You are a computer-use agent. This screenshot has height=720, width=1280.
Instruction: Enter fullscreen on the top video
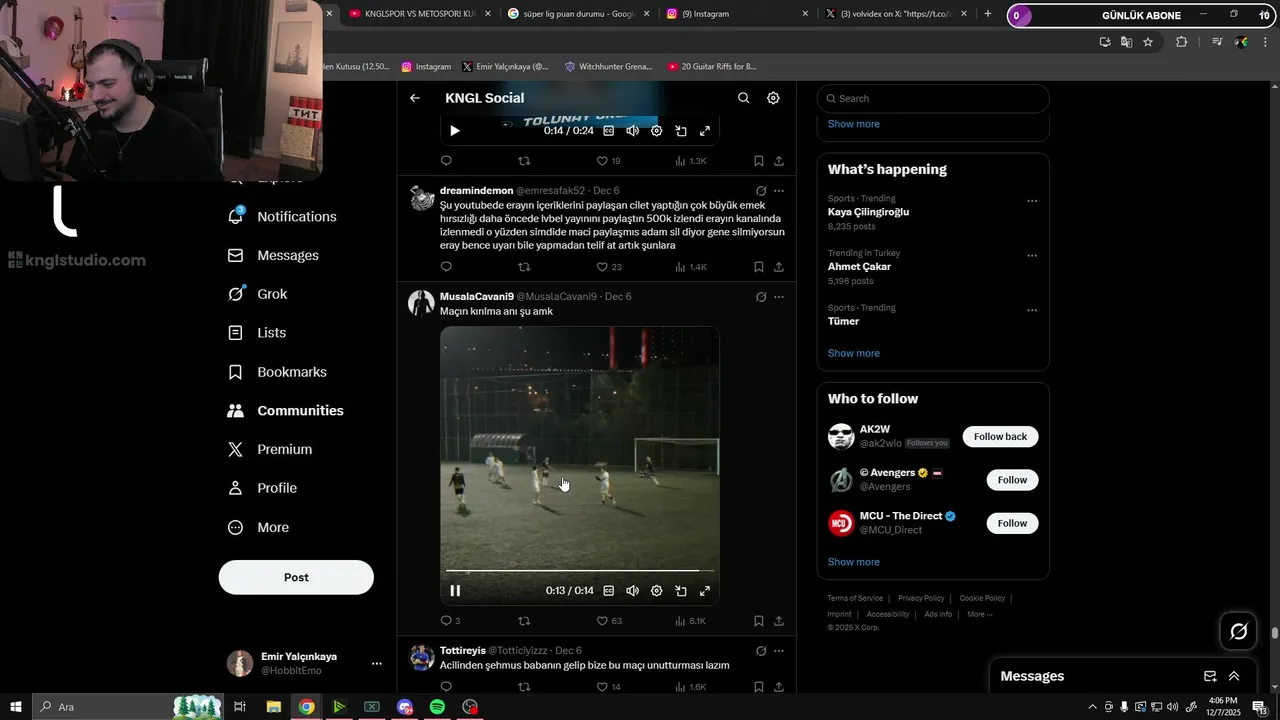[705, 131]
